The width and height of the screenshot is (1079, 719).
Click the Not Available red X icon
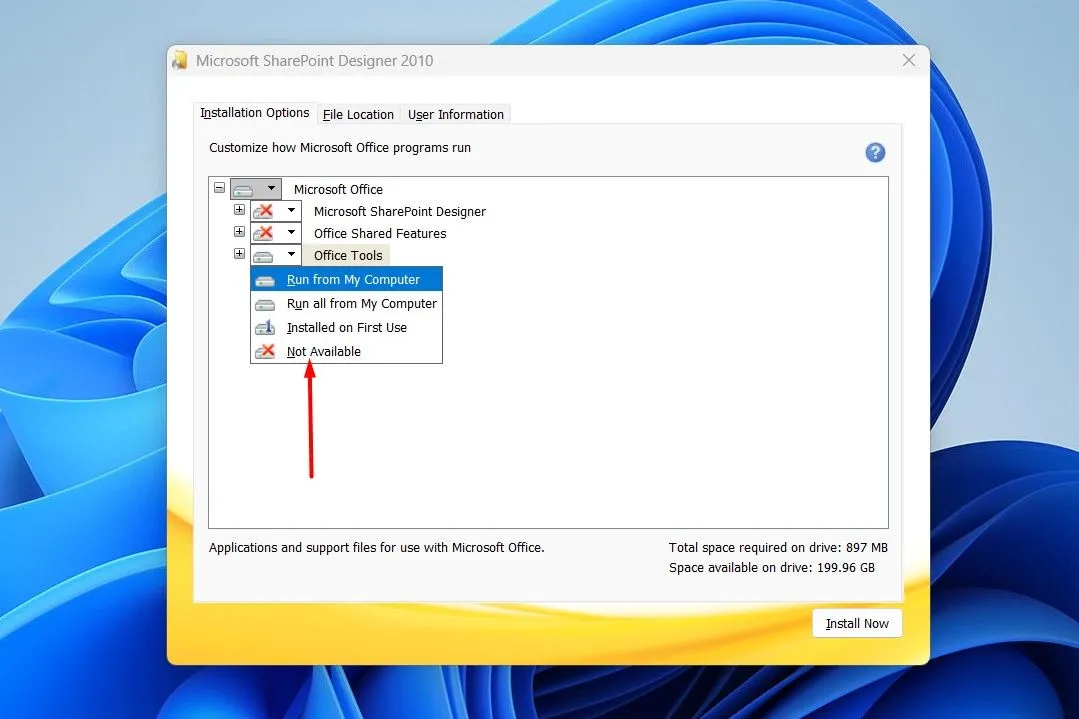[x=265, y=351]
